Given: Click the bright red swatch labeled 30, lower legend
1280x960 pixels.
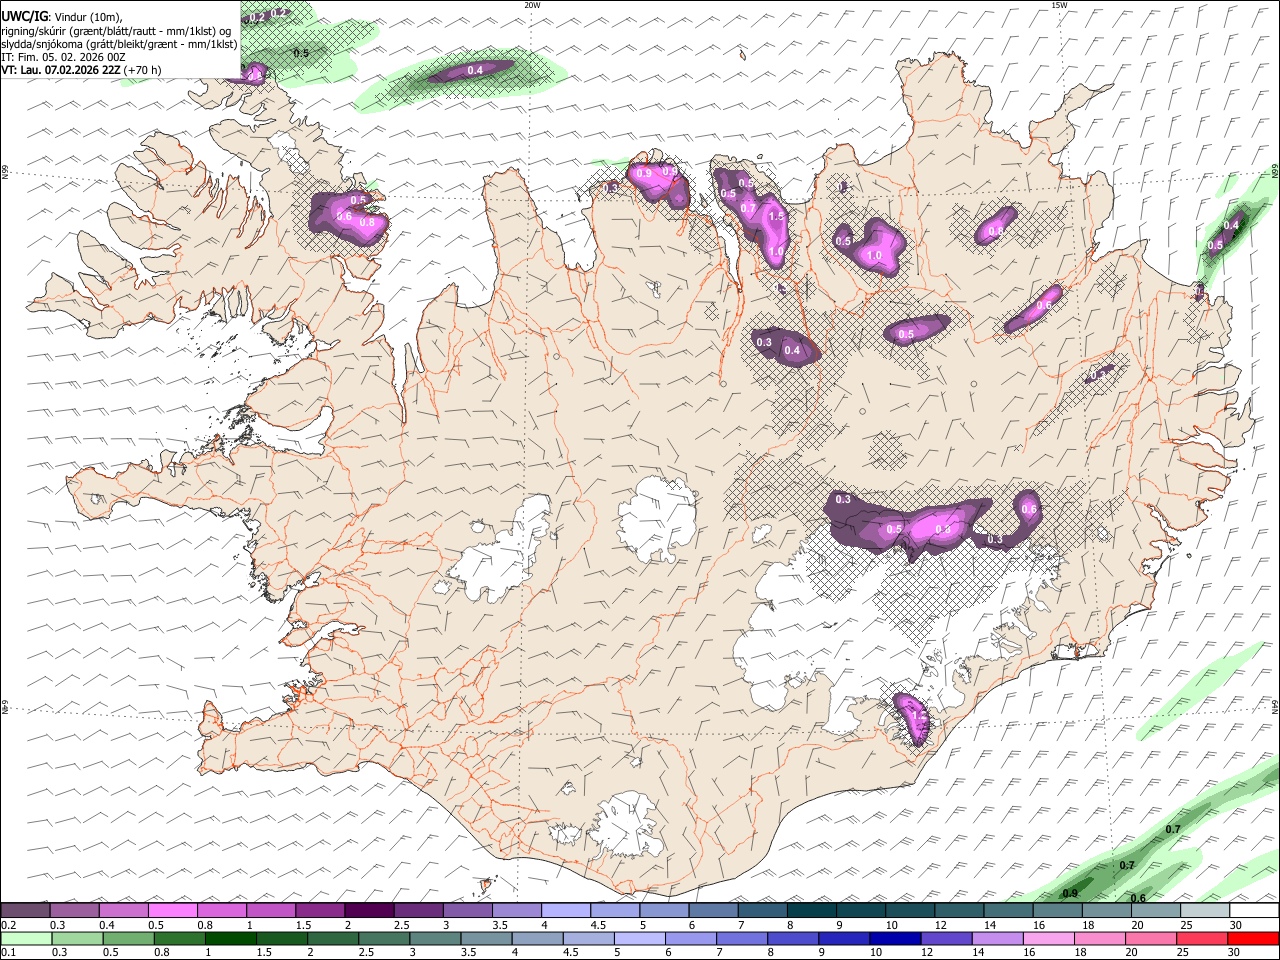Looking at the screenshot, I should 1252,938.
